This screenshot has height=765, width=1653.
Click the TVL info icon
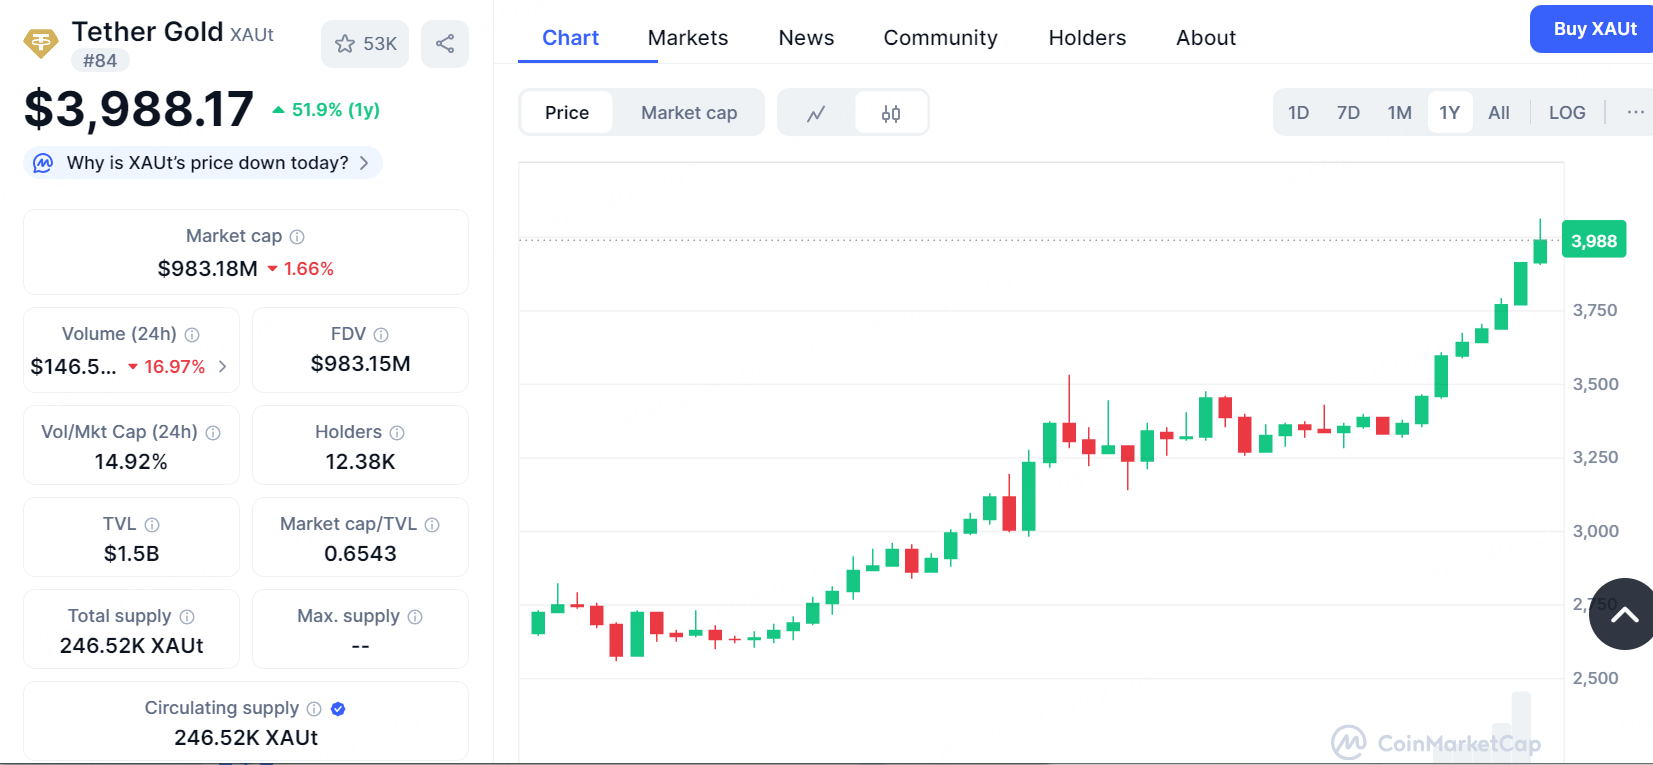152,525
